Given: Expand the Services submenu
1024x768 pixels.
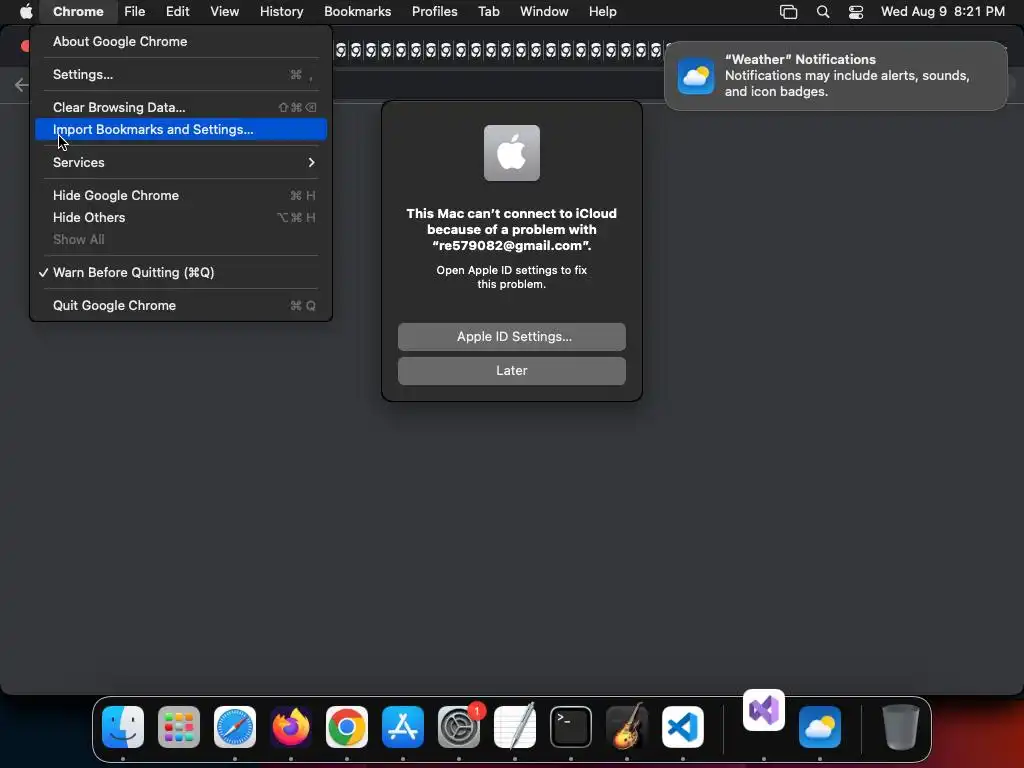Looking at the screenshot, I should coord(181,162).
